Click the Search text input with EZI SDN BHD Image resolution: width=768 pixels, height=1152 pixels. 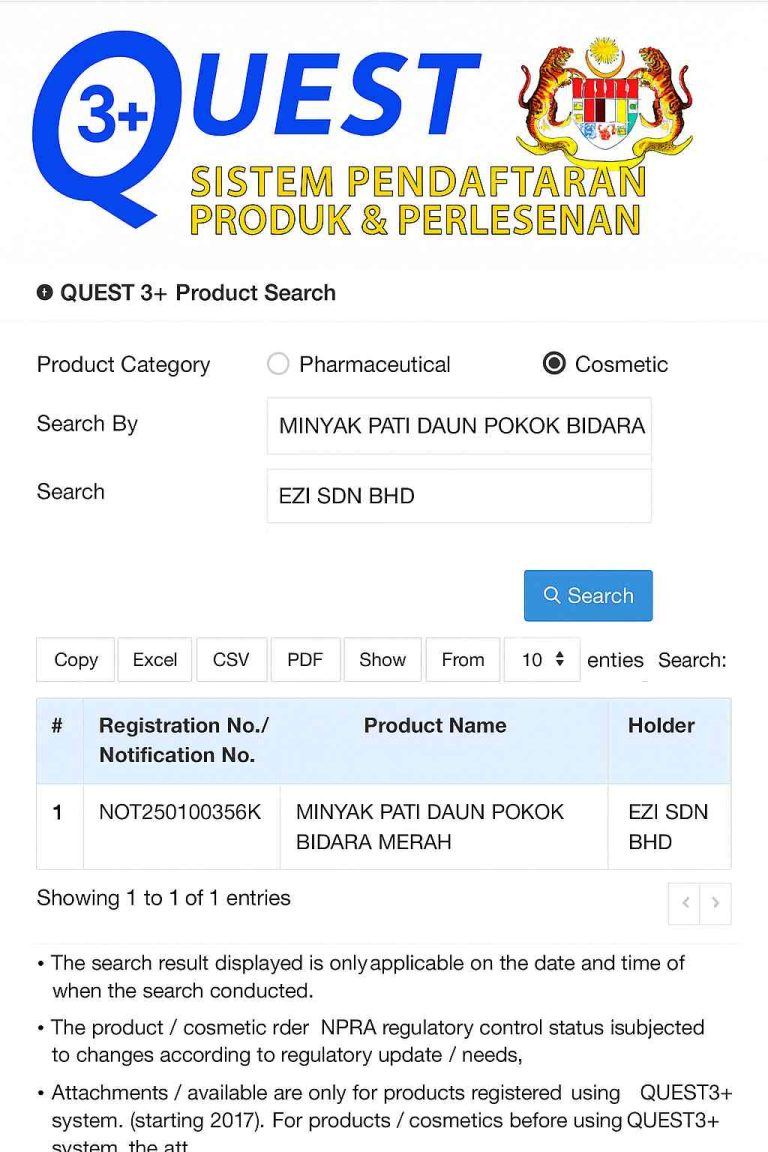pos(459,496)
